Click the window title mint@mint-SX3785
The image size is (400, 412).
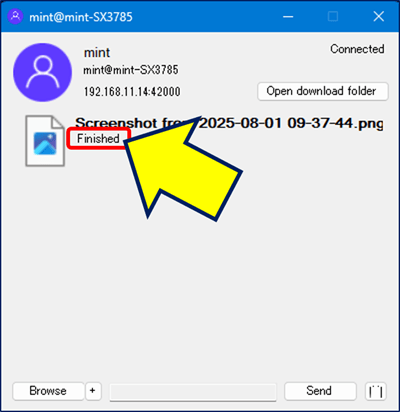81,17
